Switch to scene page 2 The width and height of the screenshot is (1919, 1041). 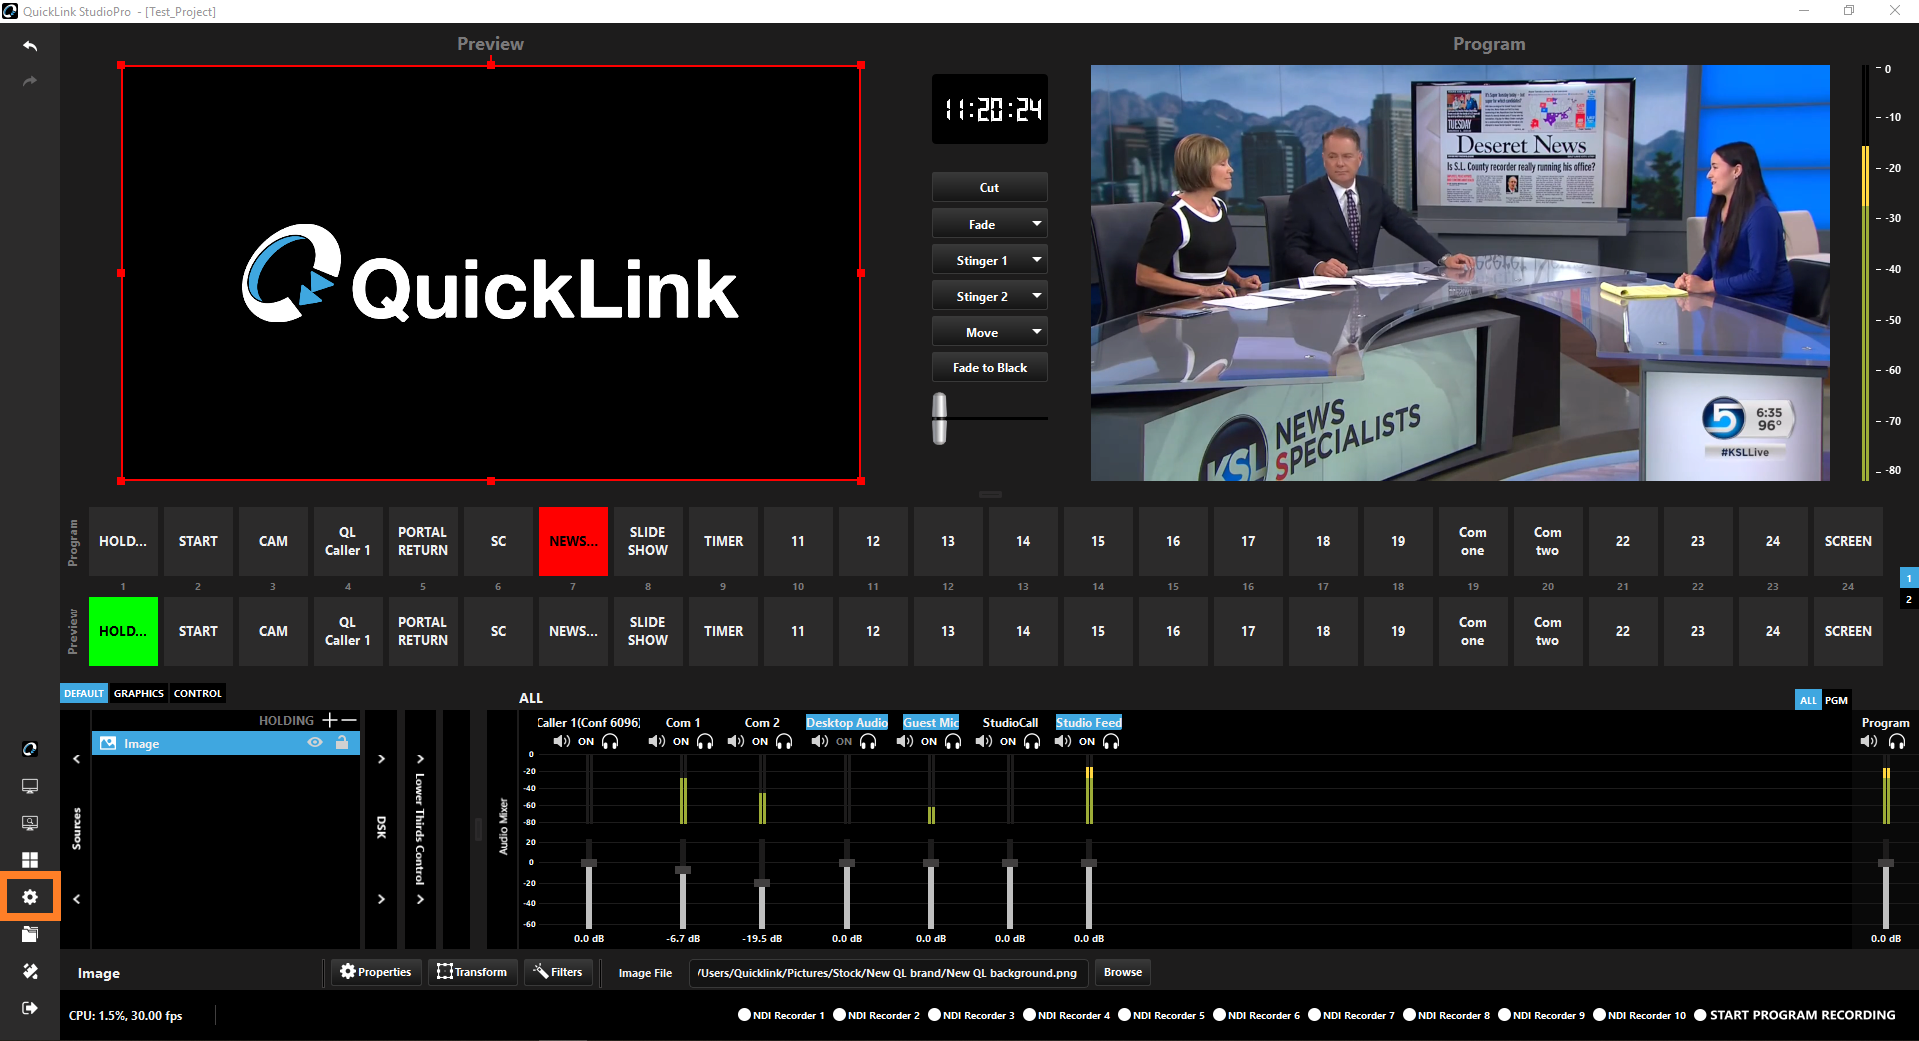pyautogui.click(x=1909, y=599)
